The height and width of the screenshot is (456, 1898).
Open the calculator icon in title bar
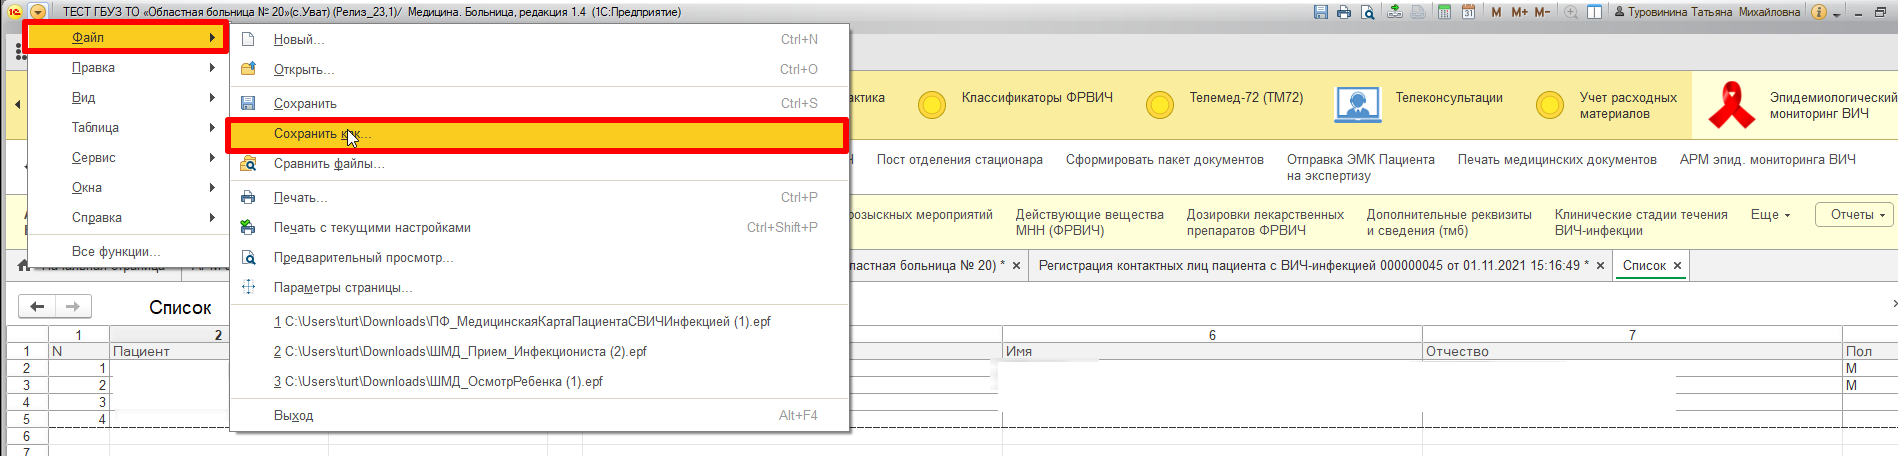[1444, 12]
